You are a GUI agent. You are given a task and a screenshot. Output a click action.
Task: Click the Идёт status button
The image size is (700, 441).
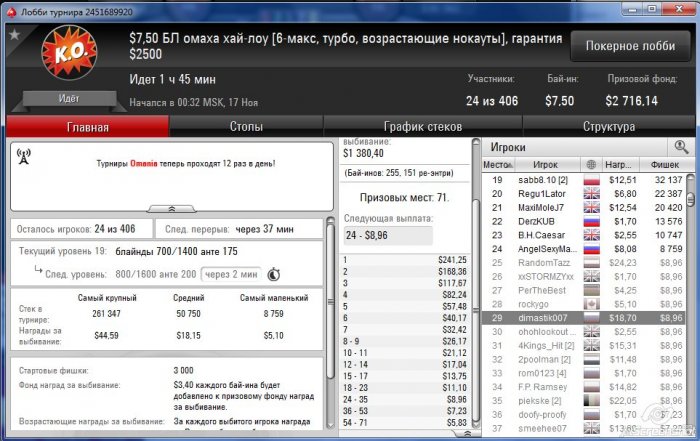click(x=69, y=99)
